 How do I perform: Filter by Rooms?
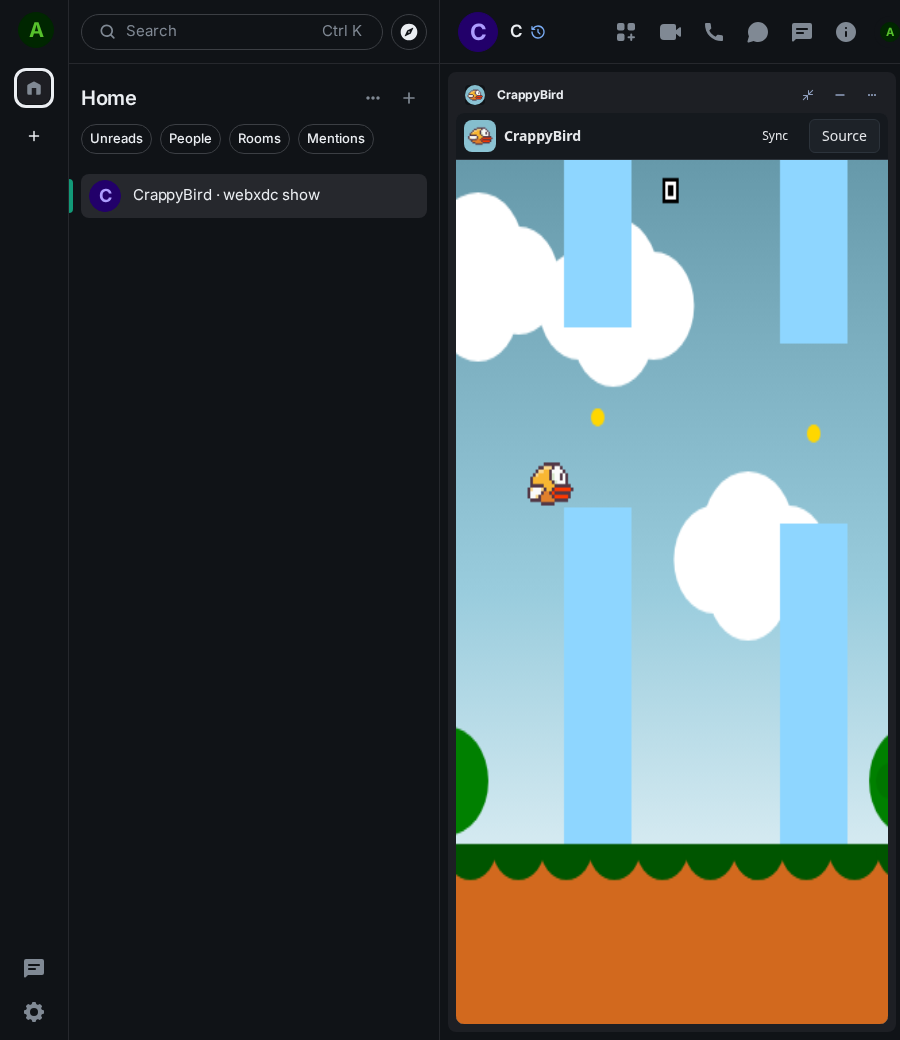coord(259,139)
